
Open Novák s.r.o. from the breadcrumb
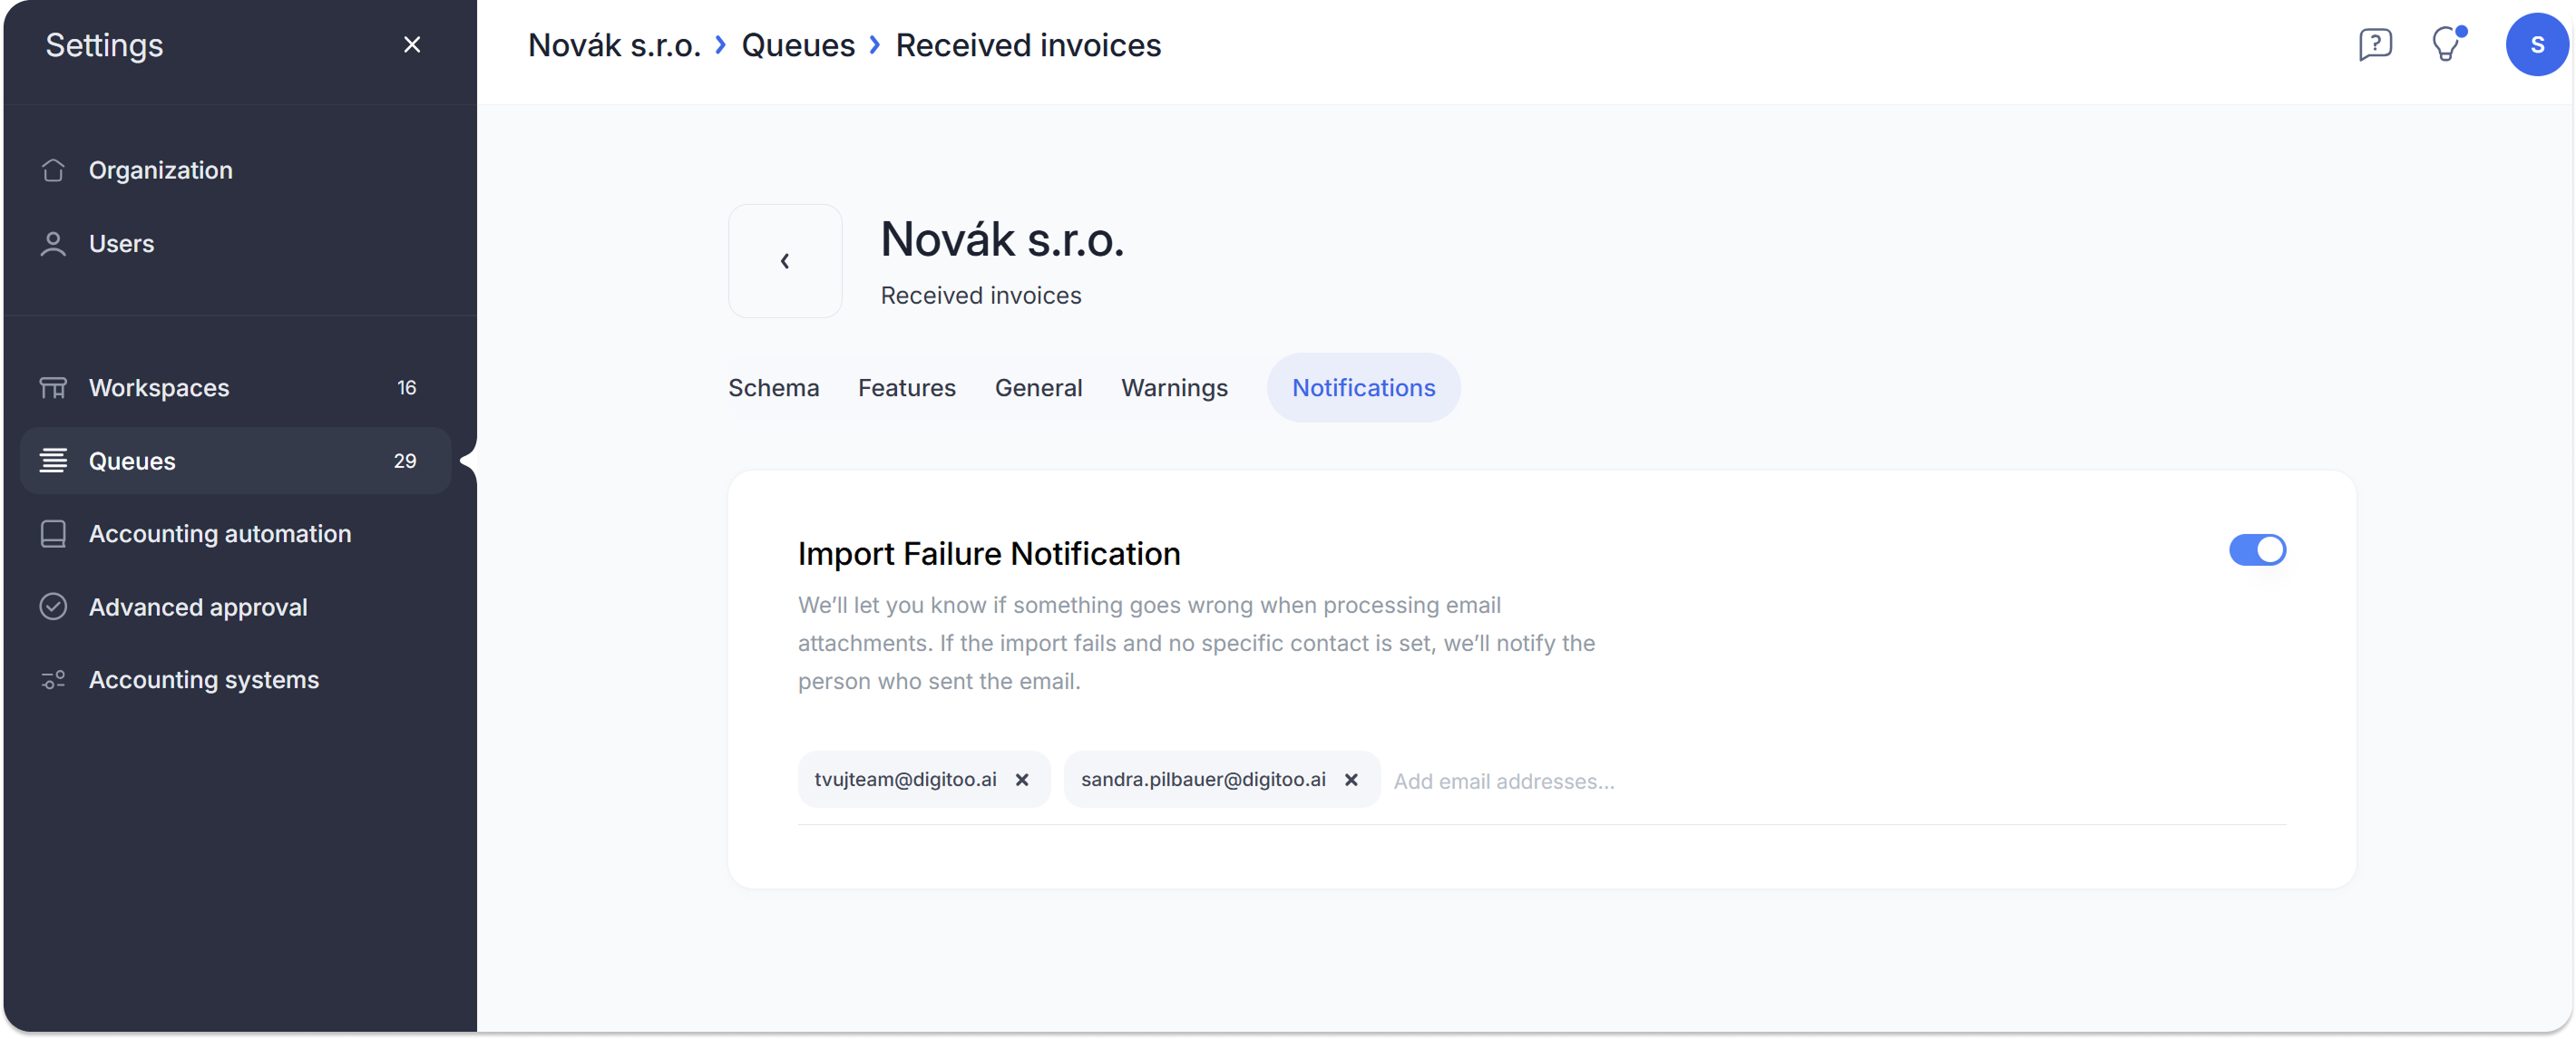[614, 44]
